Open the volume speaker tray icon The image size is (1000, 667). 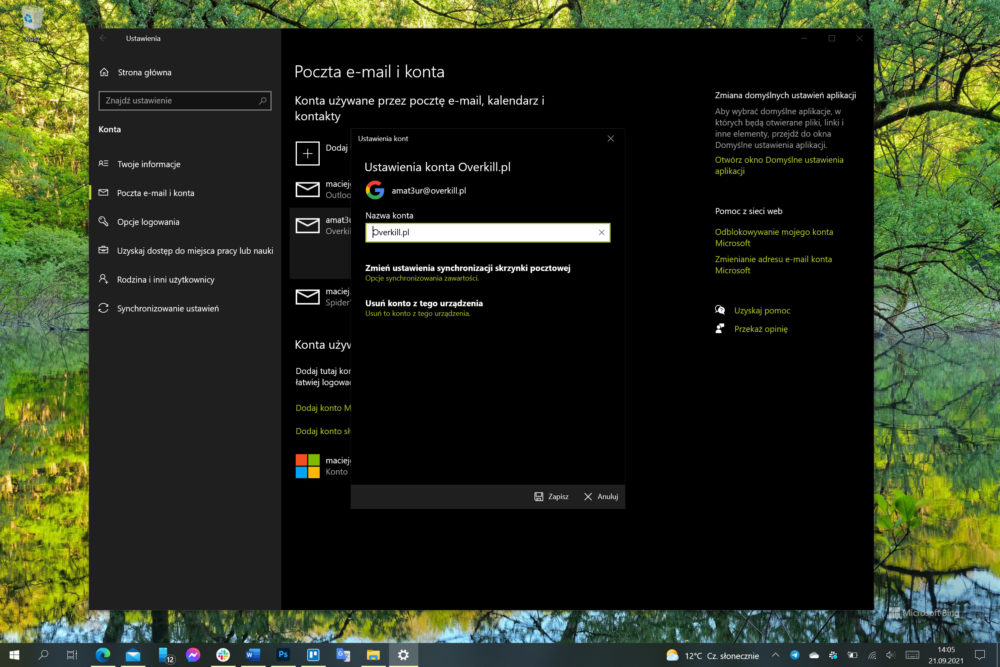coord(890,655)
